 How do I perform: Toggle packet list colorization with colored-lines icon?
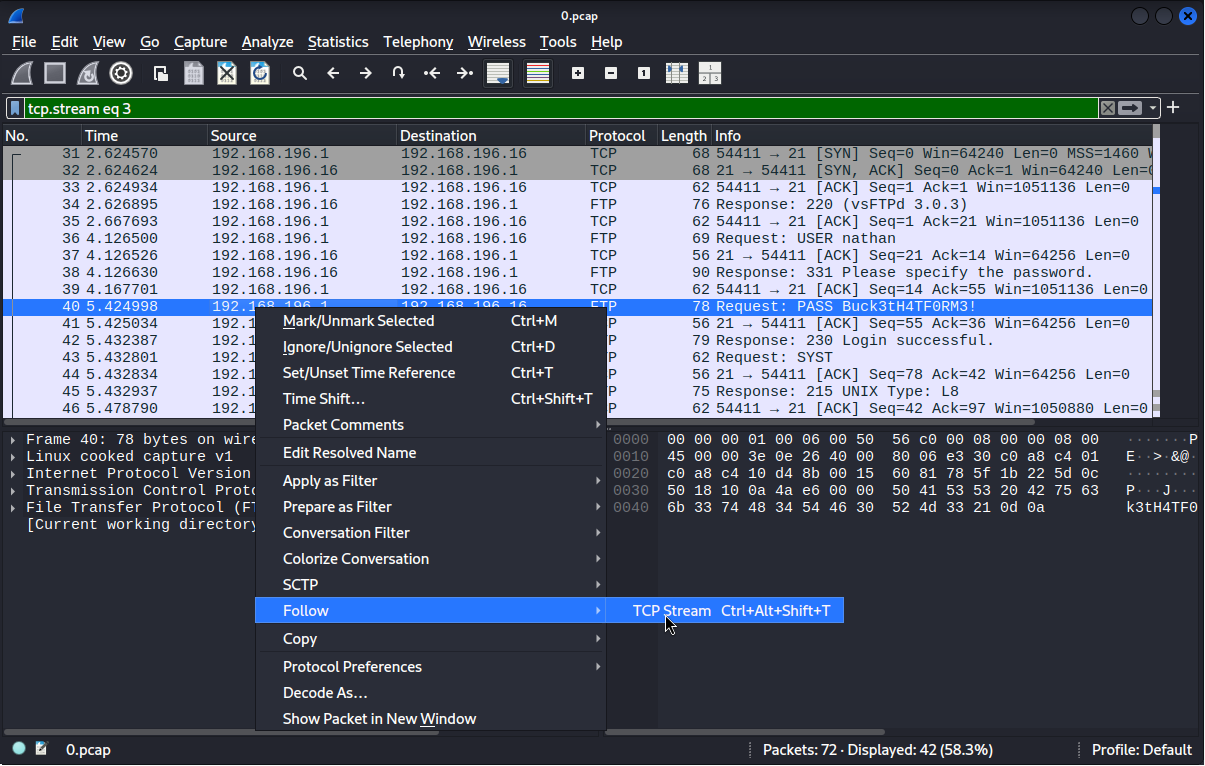coord(538,73)
